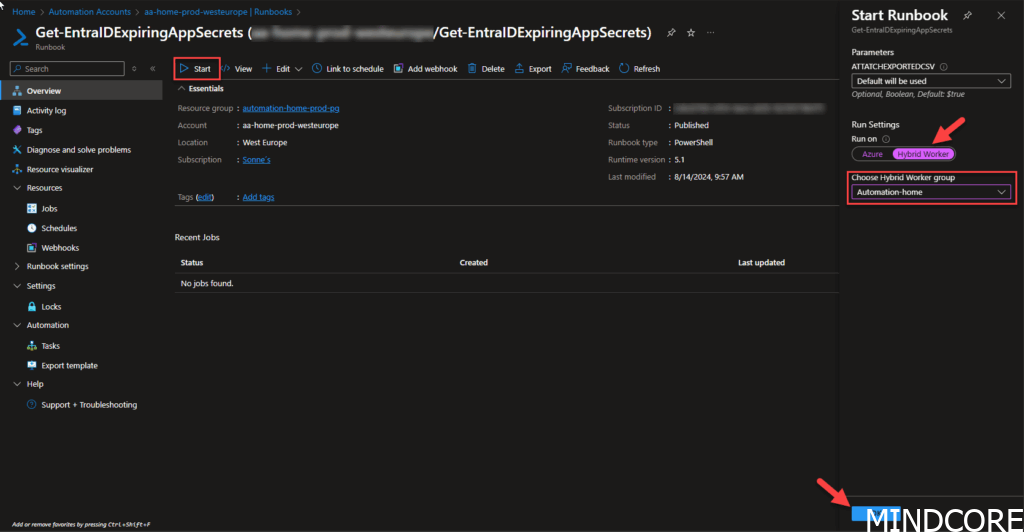Click the Refresh toolbar icon

coord(624,69)
